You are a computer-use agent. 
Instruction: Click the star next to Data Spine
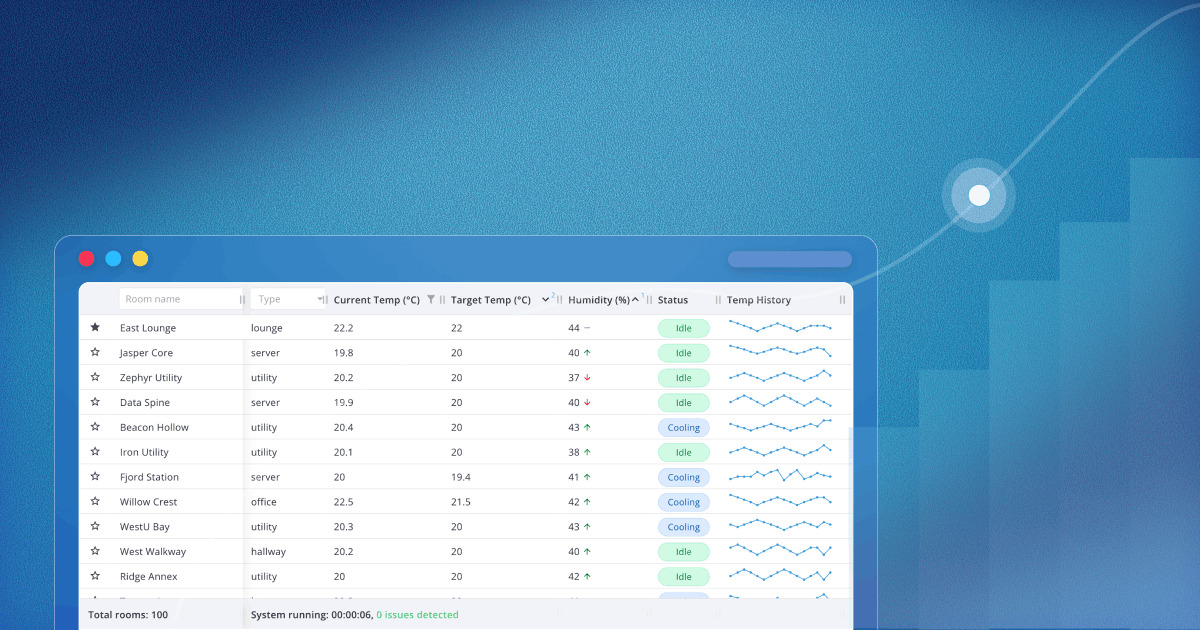[95, 402]
